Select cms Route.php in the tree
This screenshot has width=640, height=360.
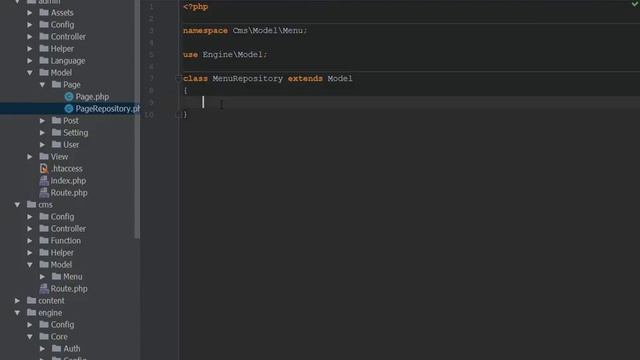click(x=69, y=289)
